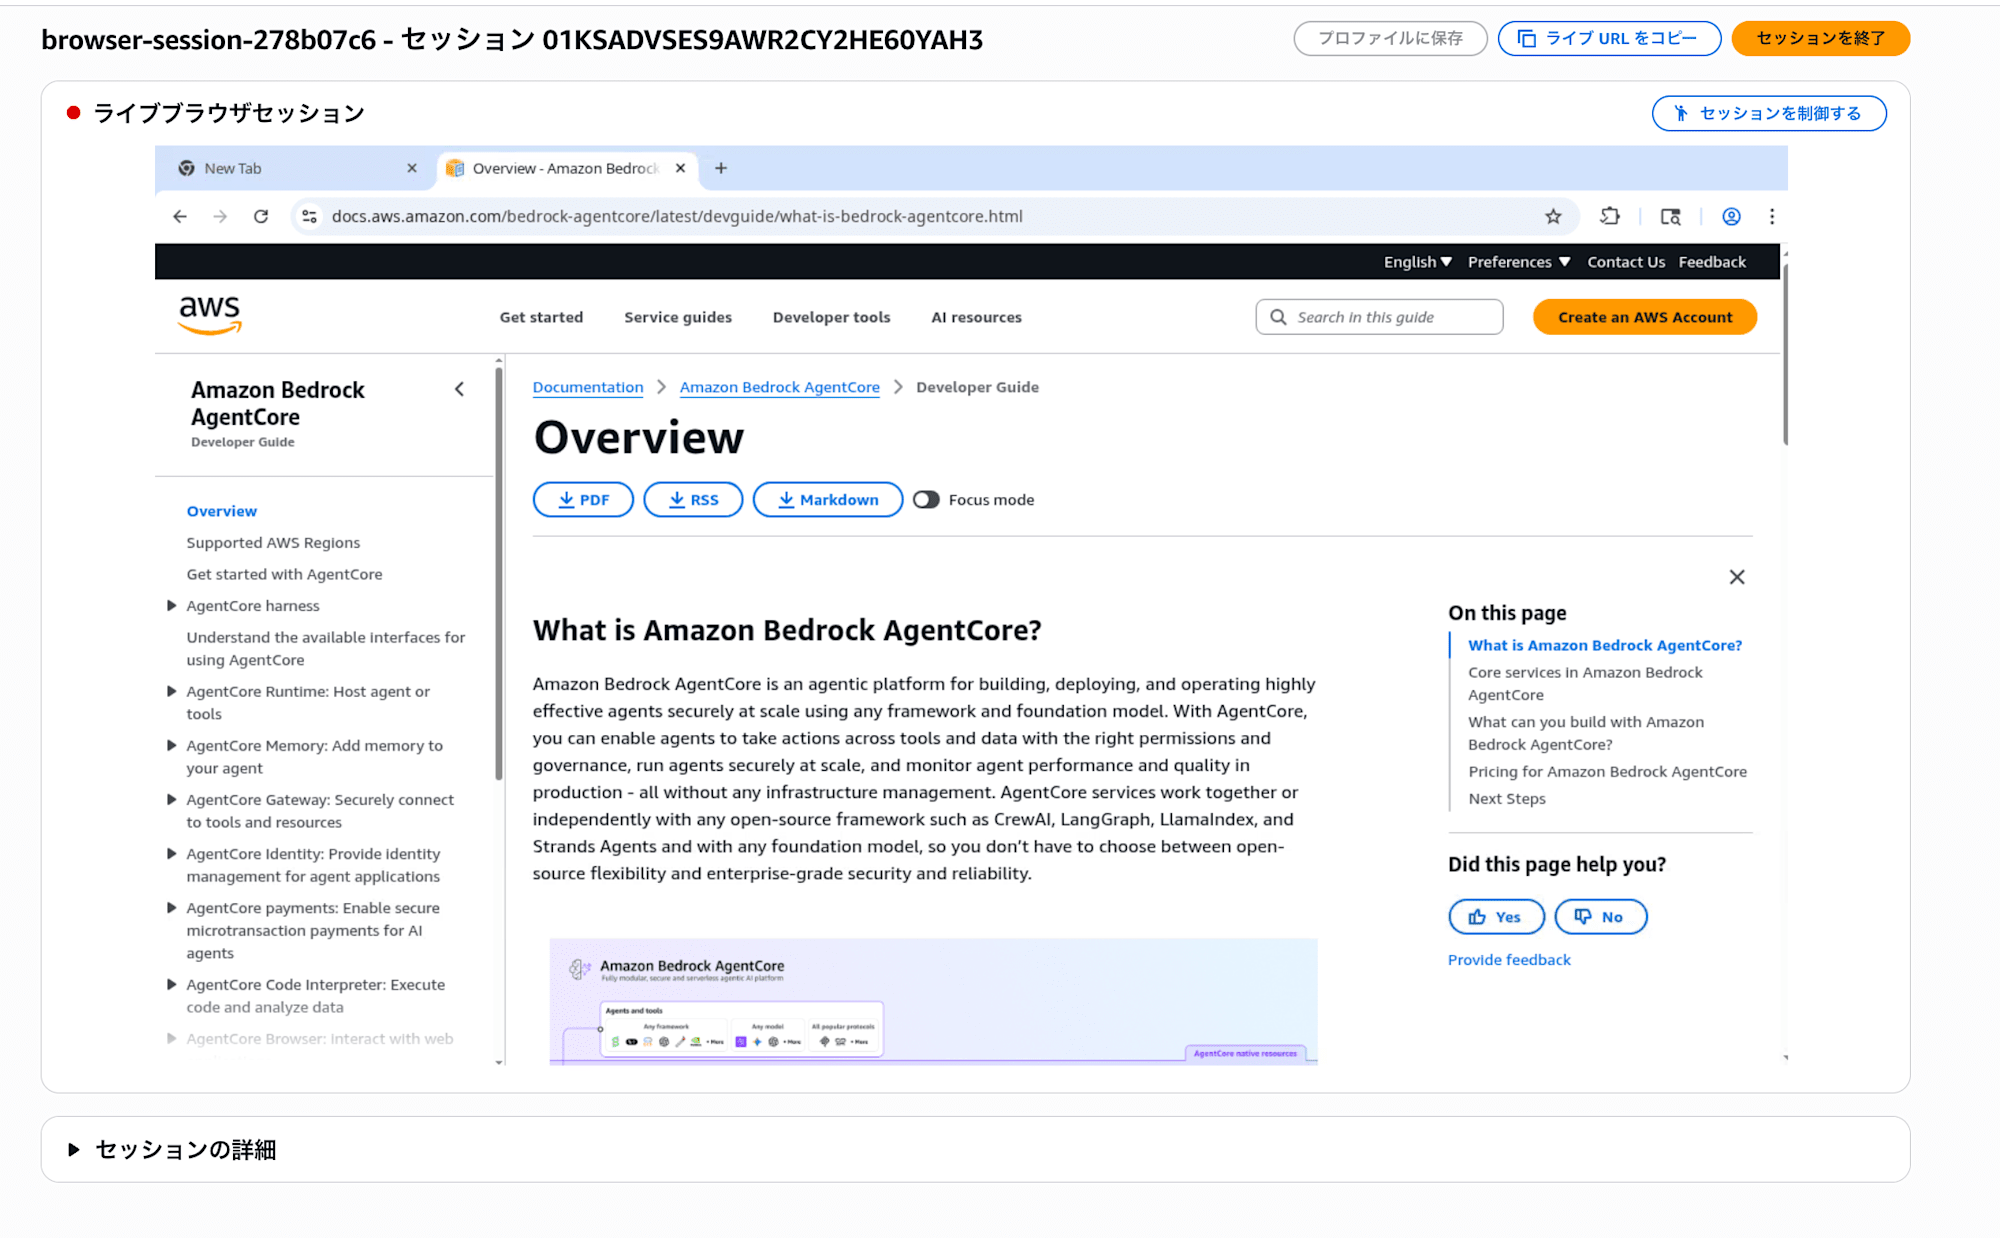Open the AI resources menu

point(976,317)
